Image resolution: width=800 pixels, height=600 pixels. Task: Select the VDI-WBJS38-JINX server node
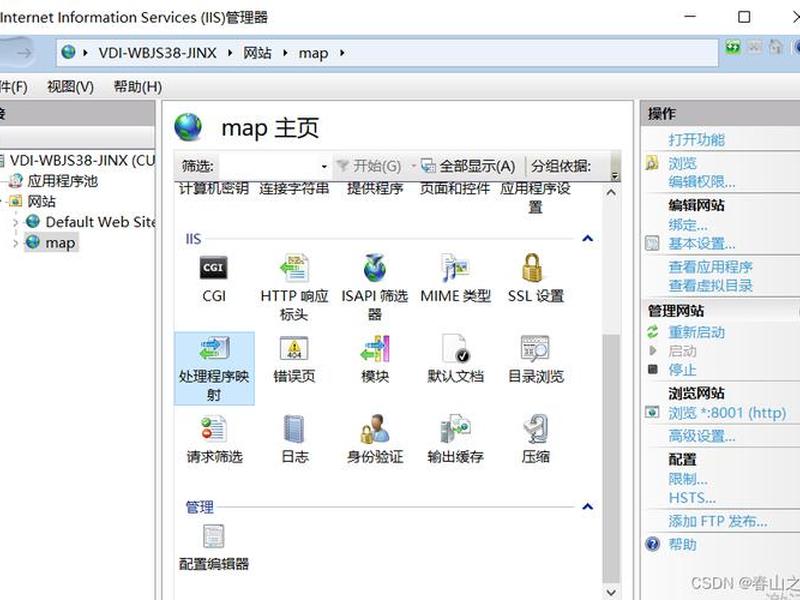coord(82,160)
